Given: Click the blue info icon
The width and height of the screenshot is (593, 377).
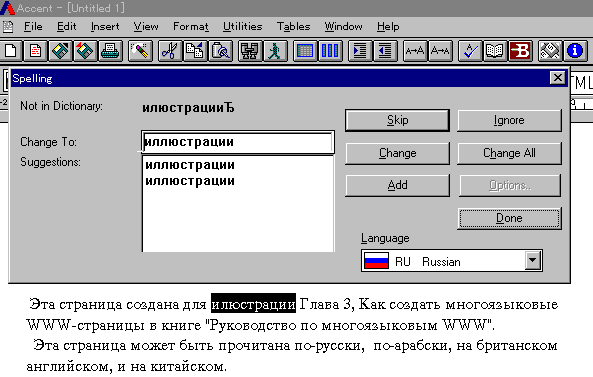Looking at the screenshot, I should (575, 51).
